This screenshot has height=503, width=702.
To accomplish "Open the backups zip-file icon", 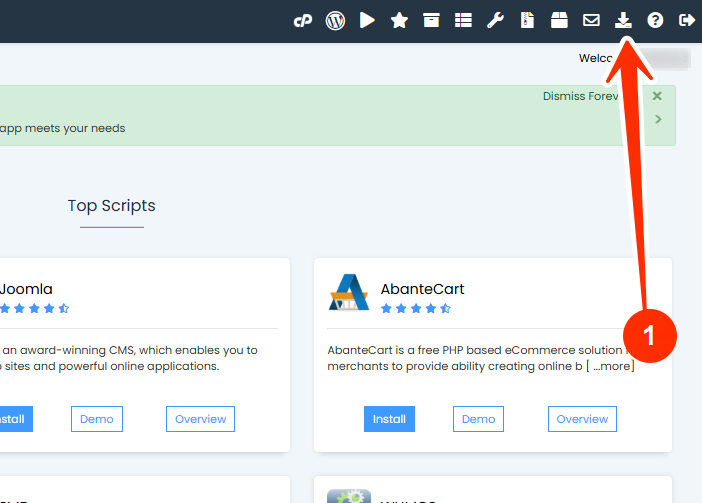I will tap(527, 20).
